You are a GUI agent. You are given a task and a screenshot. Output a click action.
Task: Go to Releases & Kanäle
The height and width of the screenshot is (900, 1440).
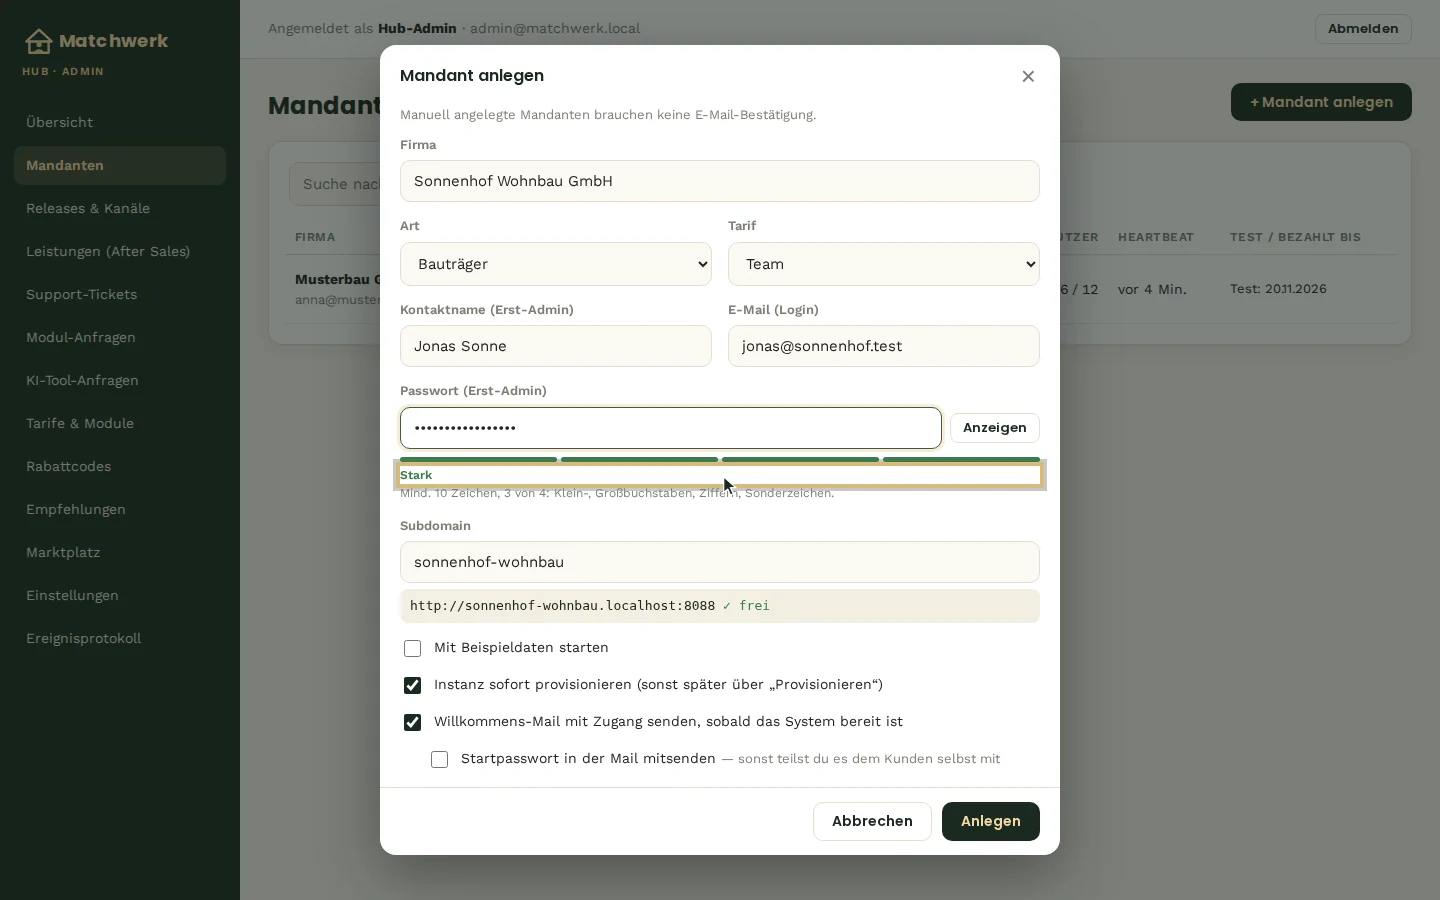click(120, 208)
